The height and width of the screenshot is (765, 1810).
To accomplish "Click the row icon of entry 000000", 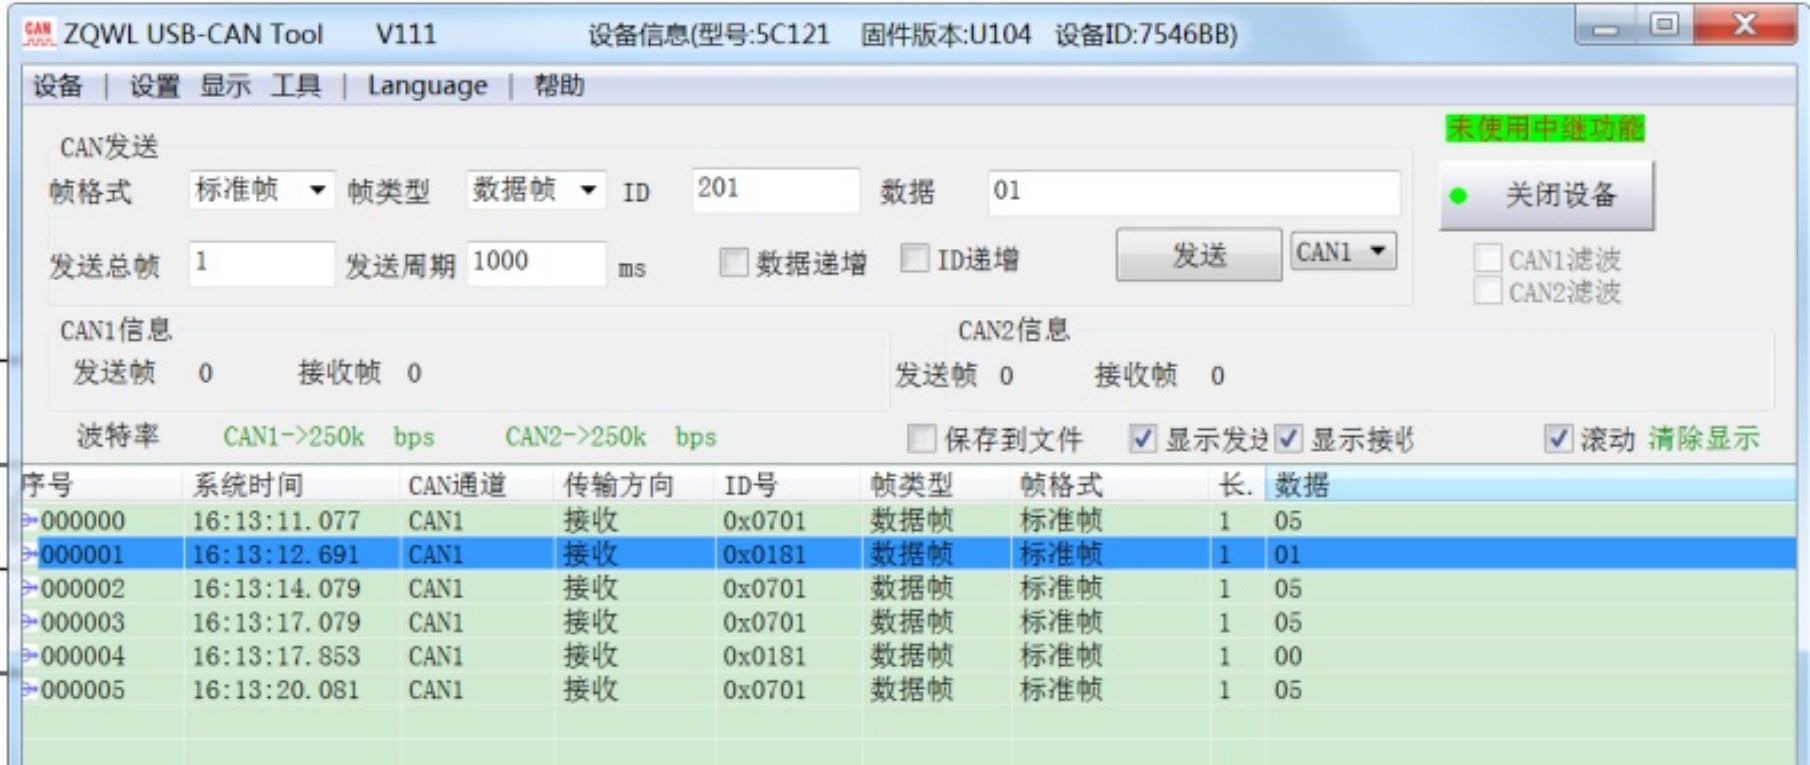I will (x=29, y=520).
